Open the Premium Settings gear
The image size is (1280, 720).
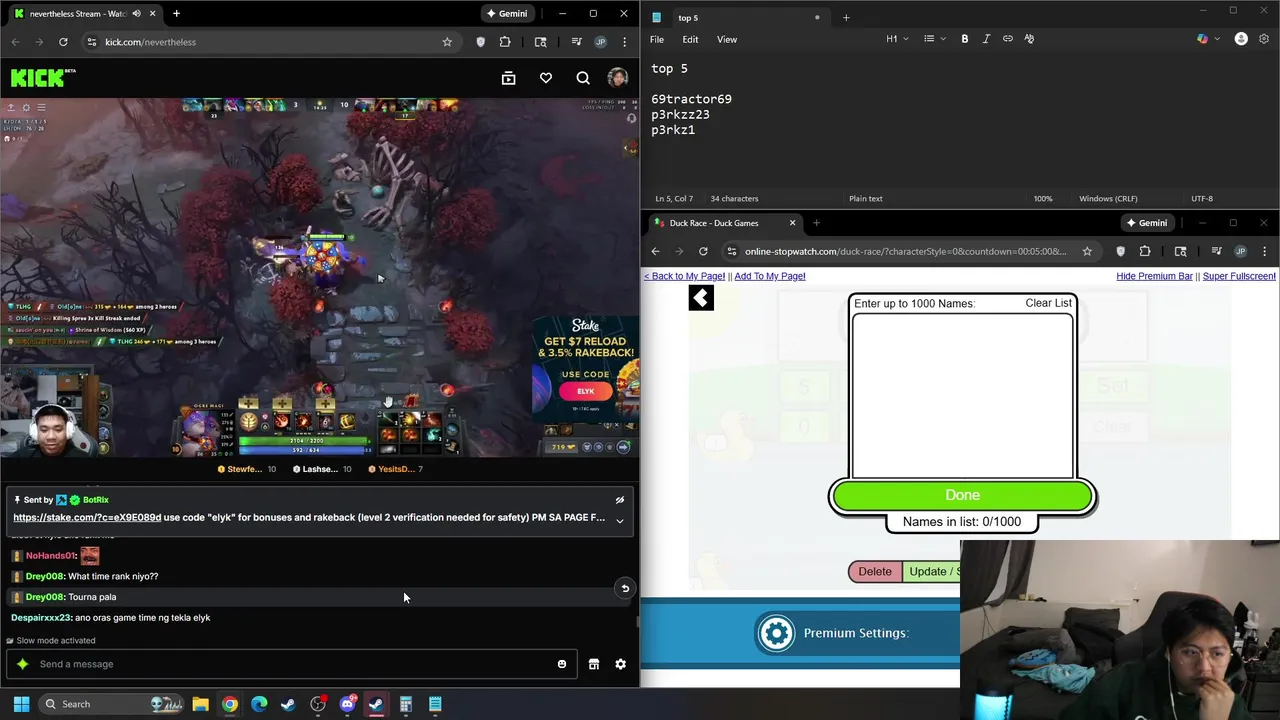[x=776, y=633]
